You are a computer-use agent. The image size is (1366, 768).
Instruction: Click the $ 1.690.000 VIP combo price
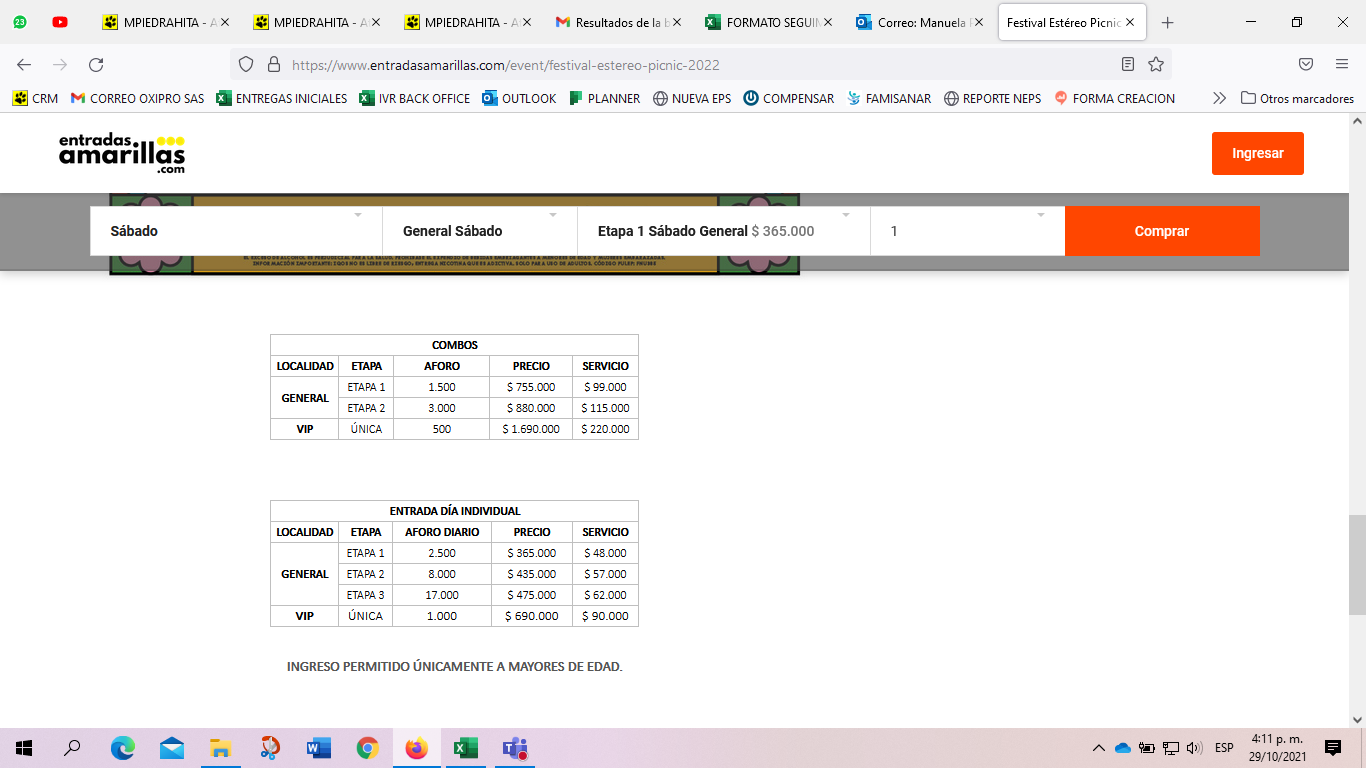[x=531, y=429]
